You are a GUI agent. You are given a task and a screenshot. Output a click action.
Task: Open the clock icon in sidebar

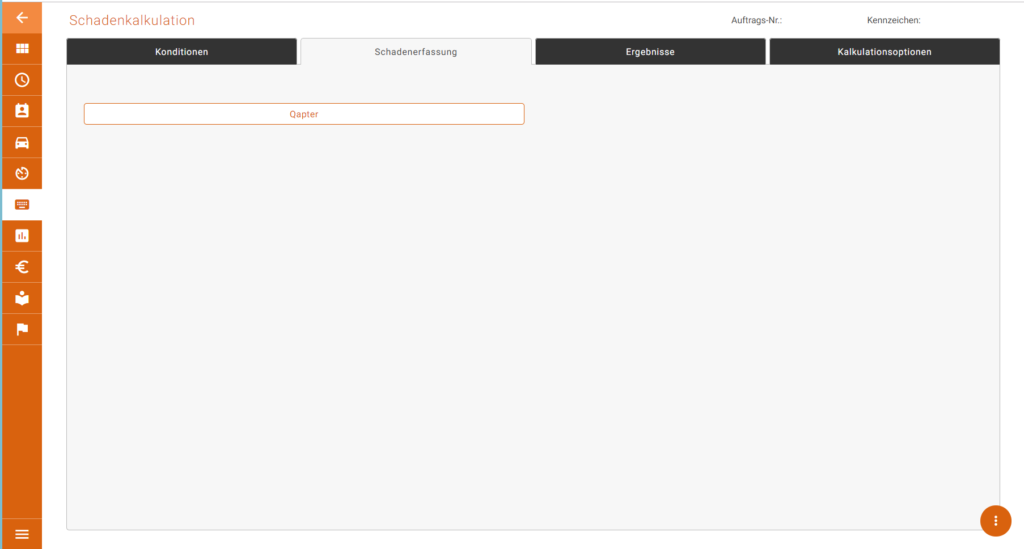[x=22, y=80]
